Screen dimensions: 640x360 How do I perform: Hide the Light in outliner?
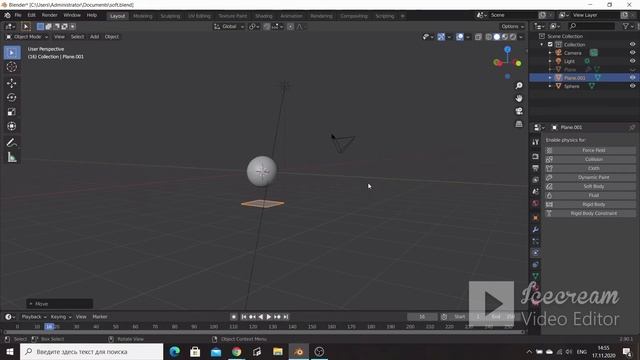[632, 61]
